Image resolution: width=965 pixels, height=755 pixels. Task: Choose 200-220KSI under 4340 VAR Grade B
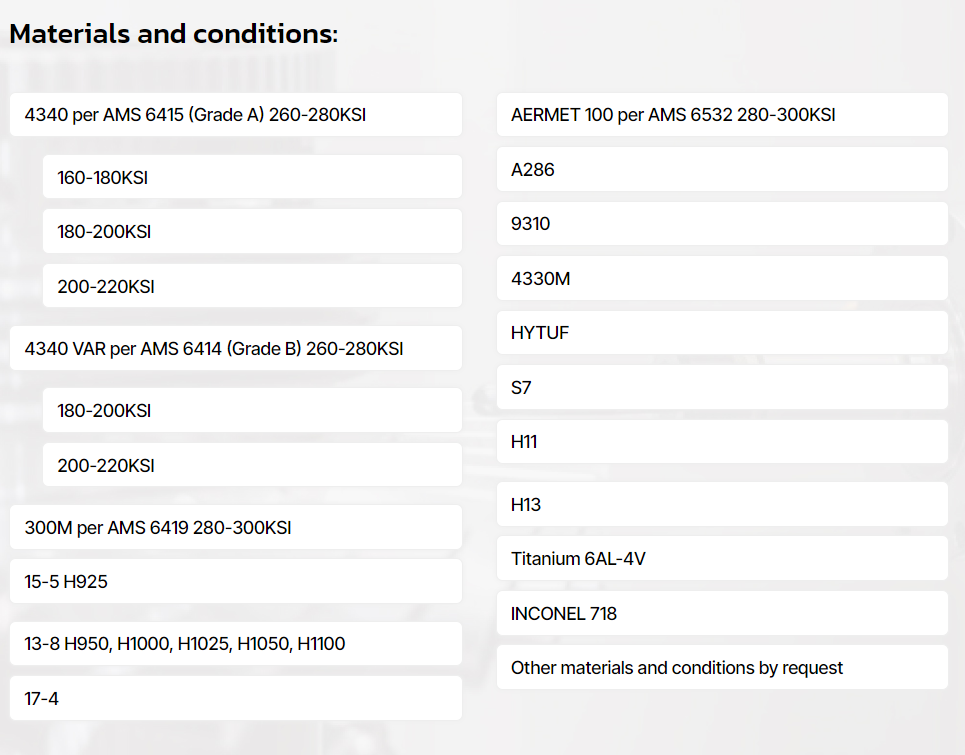[x=252, y=465]
